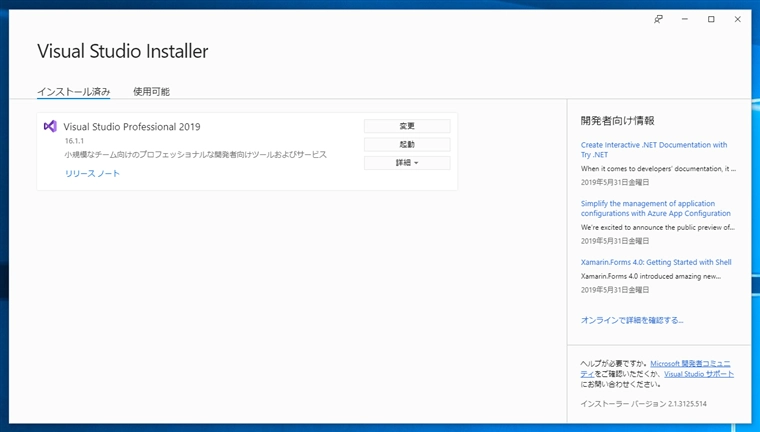Image resolution: width=760 pixels, height=432 pixels.
Task: Click the 開発者向け情報 heading
Action: point(618,121)
